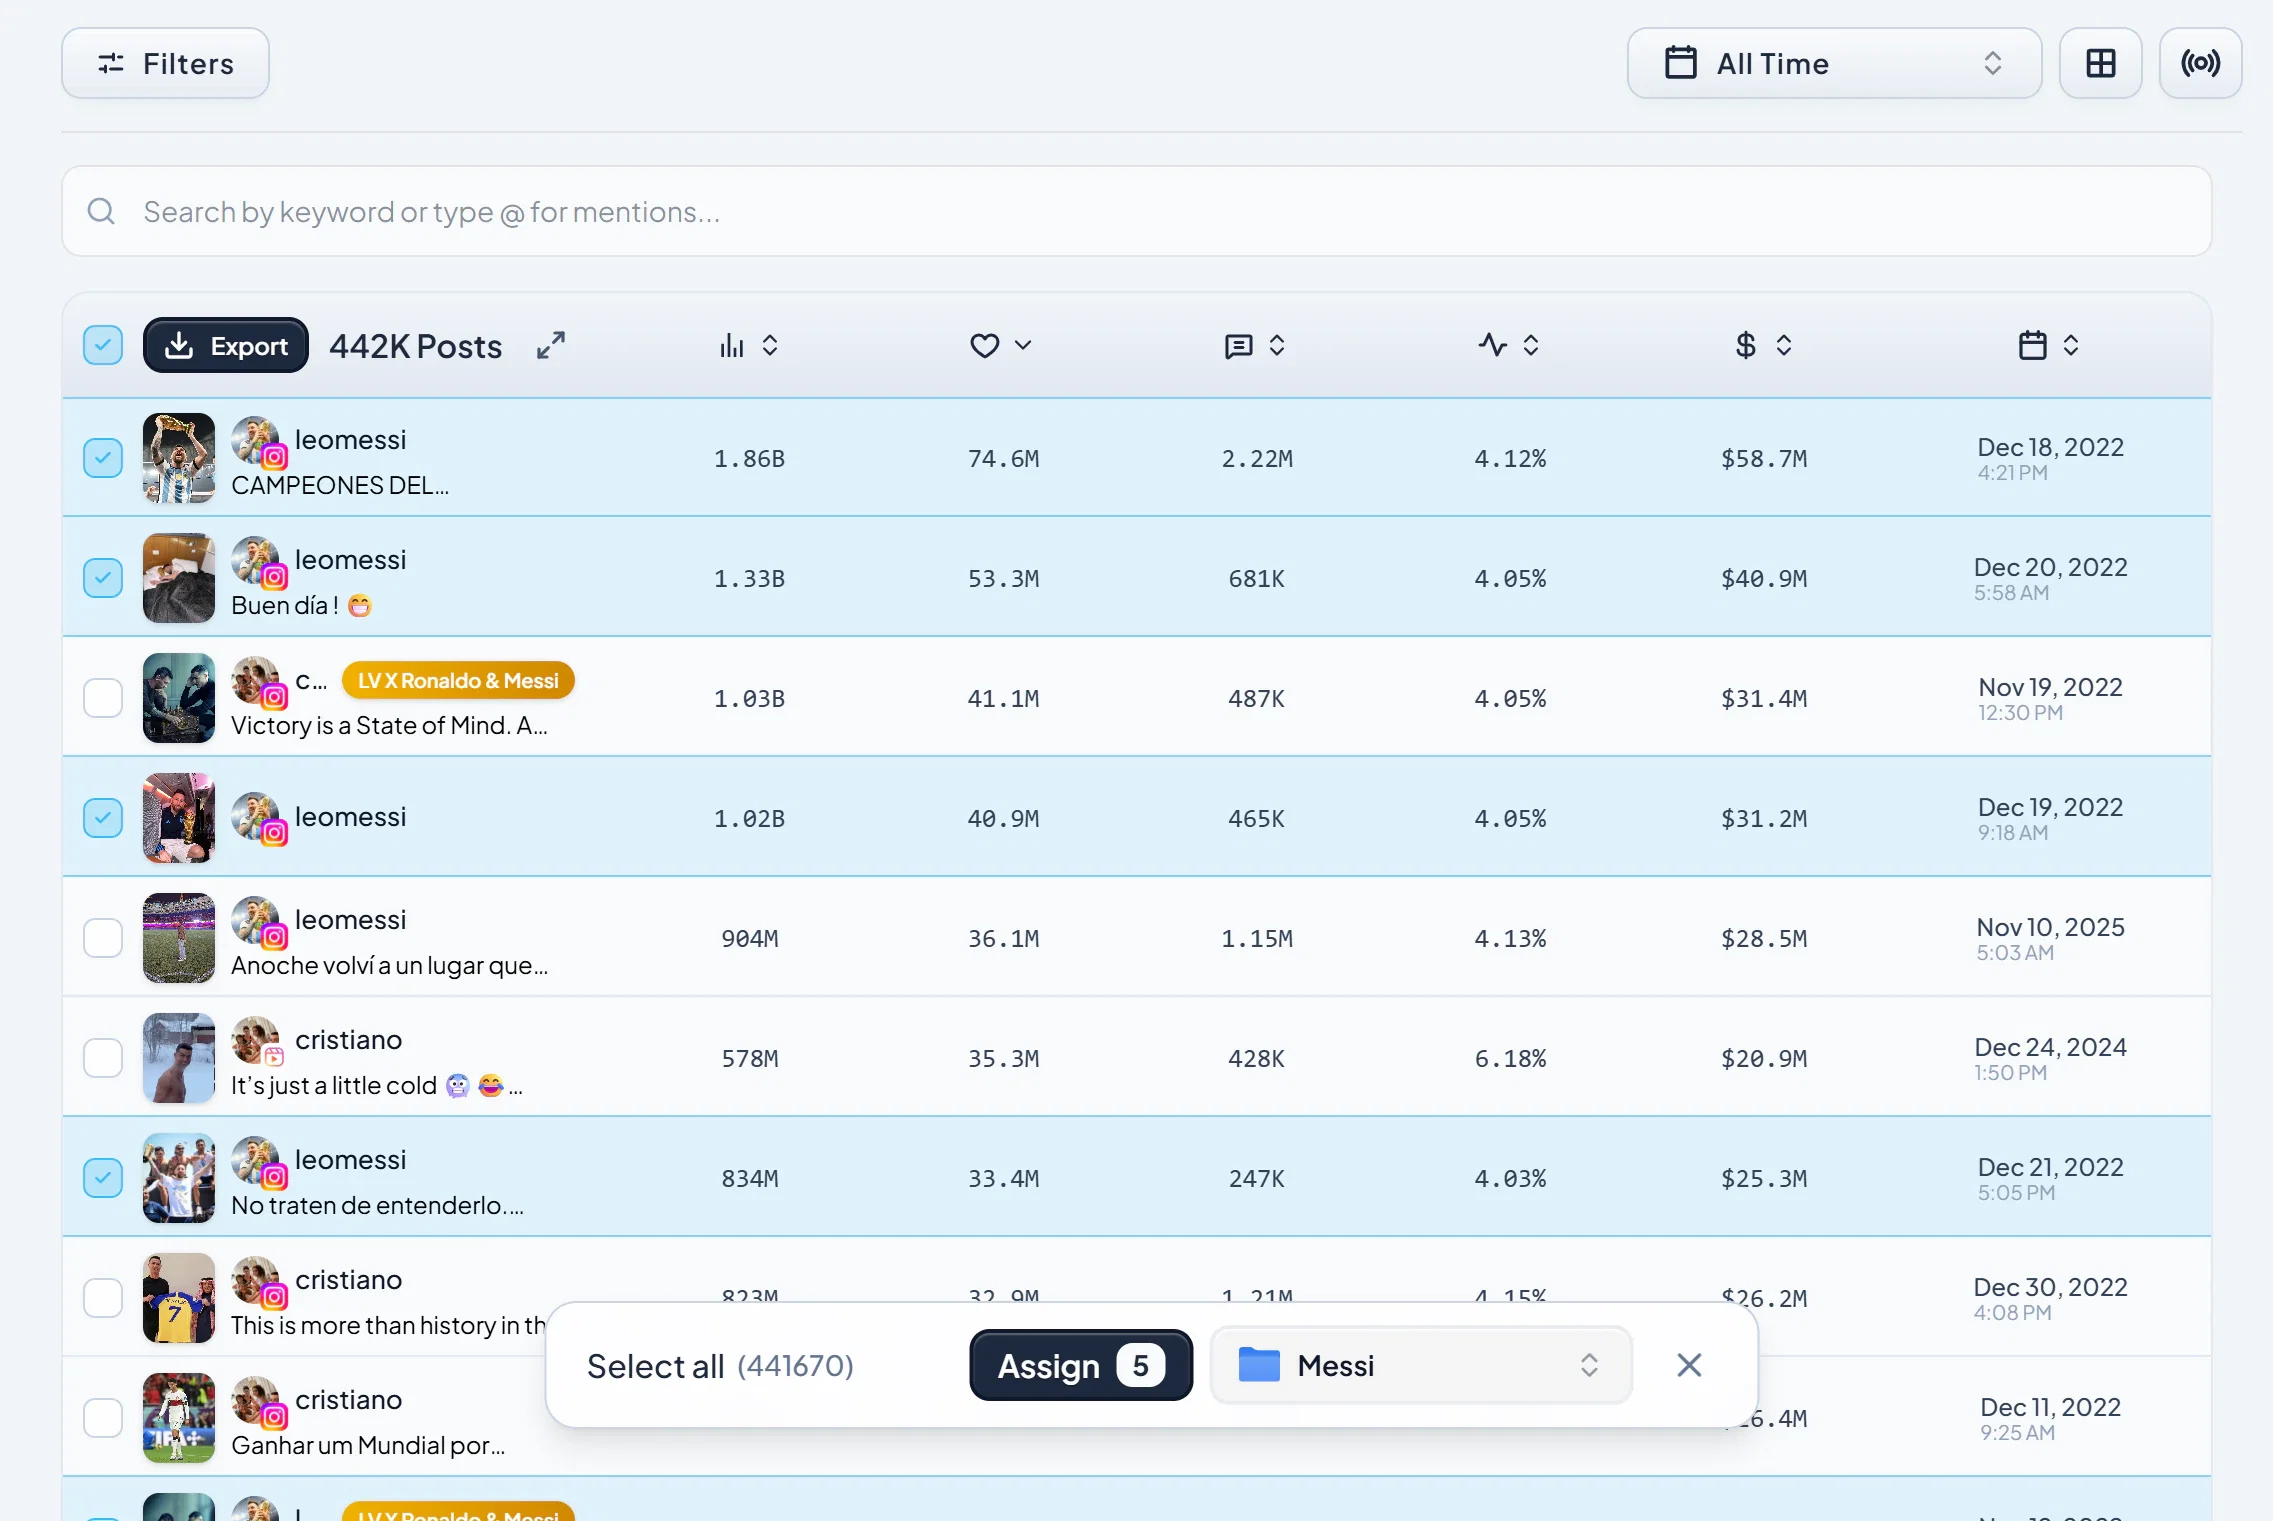Dismiss the selection bar with X

pyautogui.click(x=1689, y=1365)
